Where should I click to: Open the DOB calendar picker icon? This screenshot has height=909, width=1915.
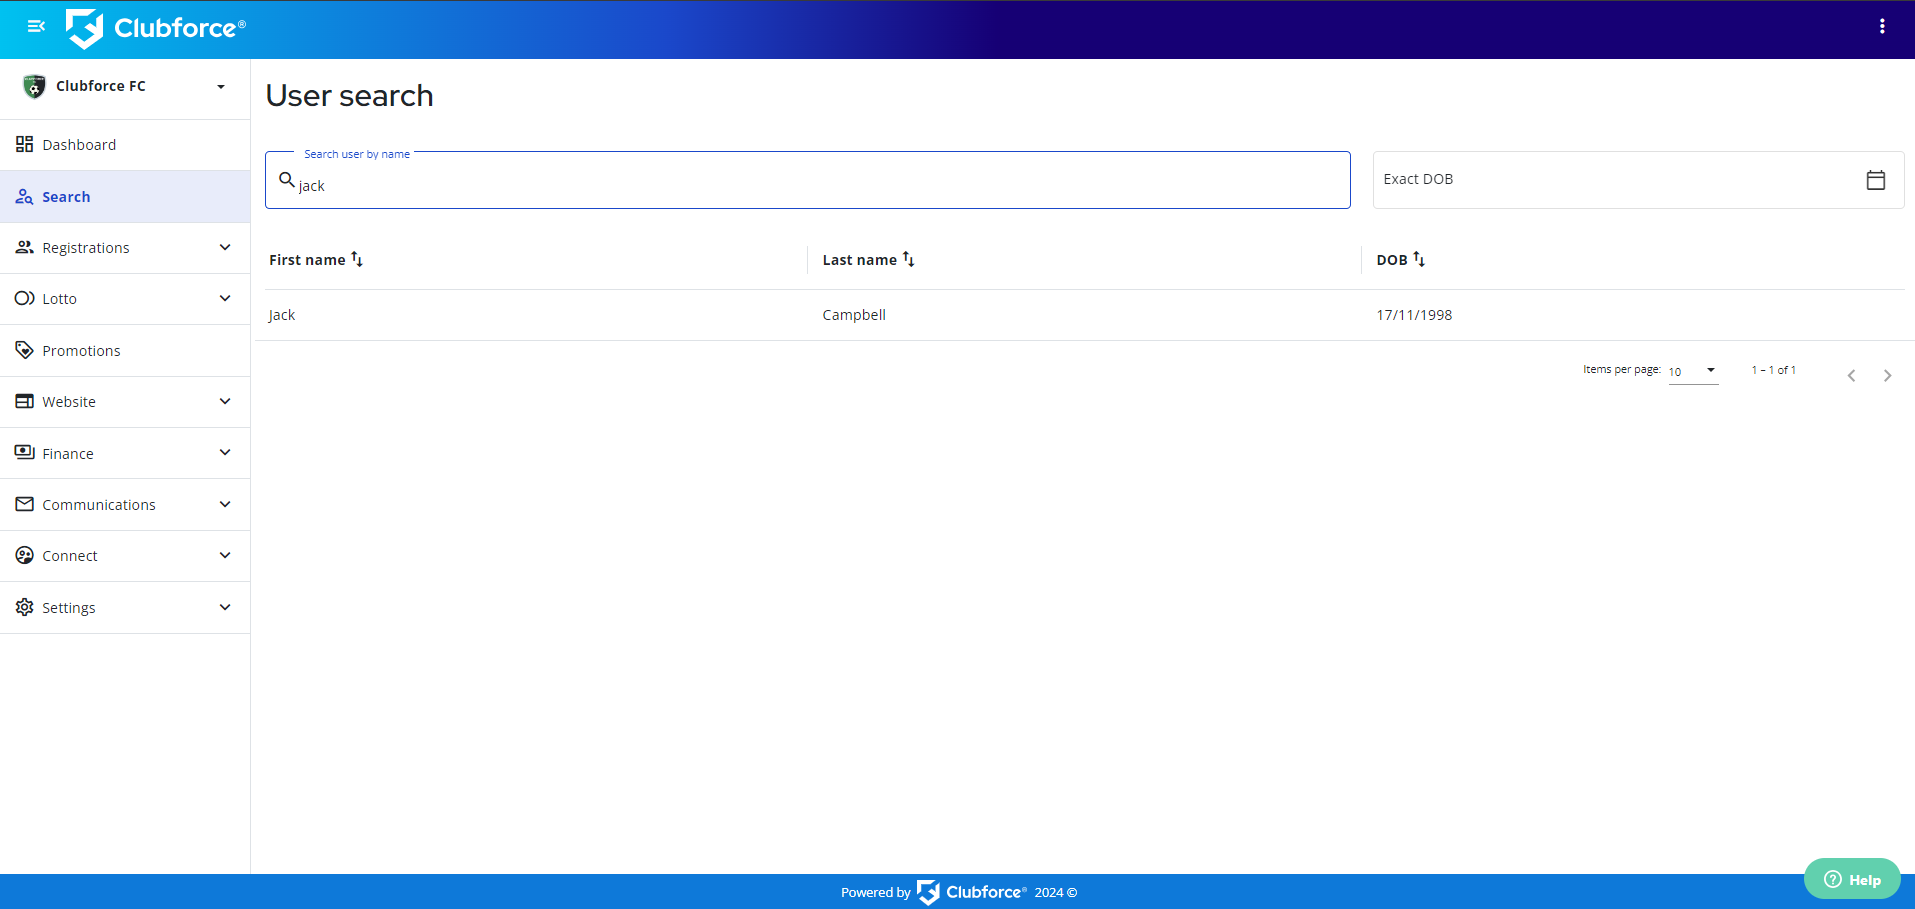point(1876,180)
